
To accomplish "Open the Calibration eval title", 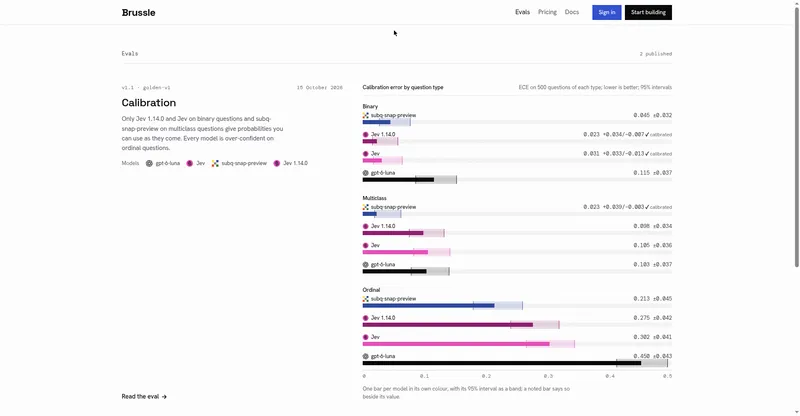I will (x=148, y=103).
